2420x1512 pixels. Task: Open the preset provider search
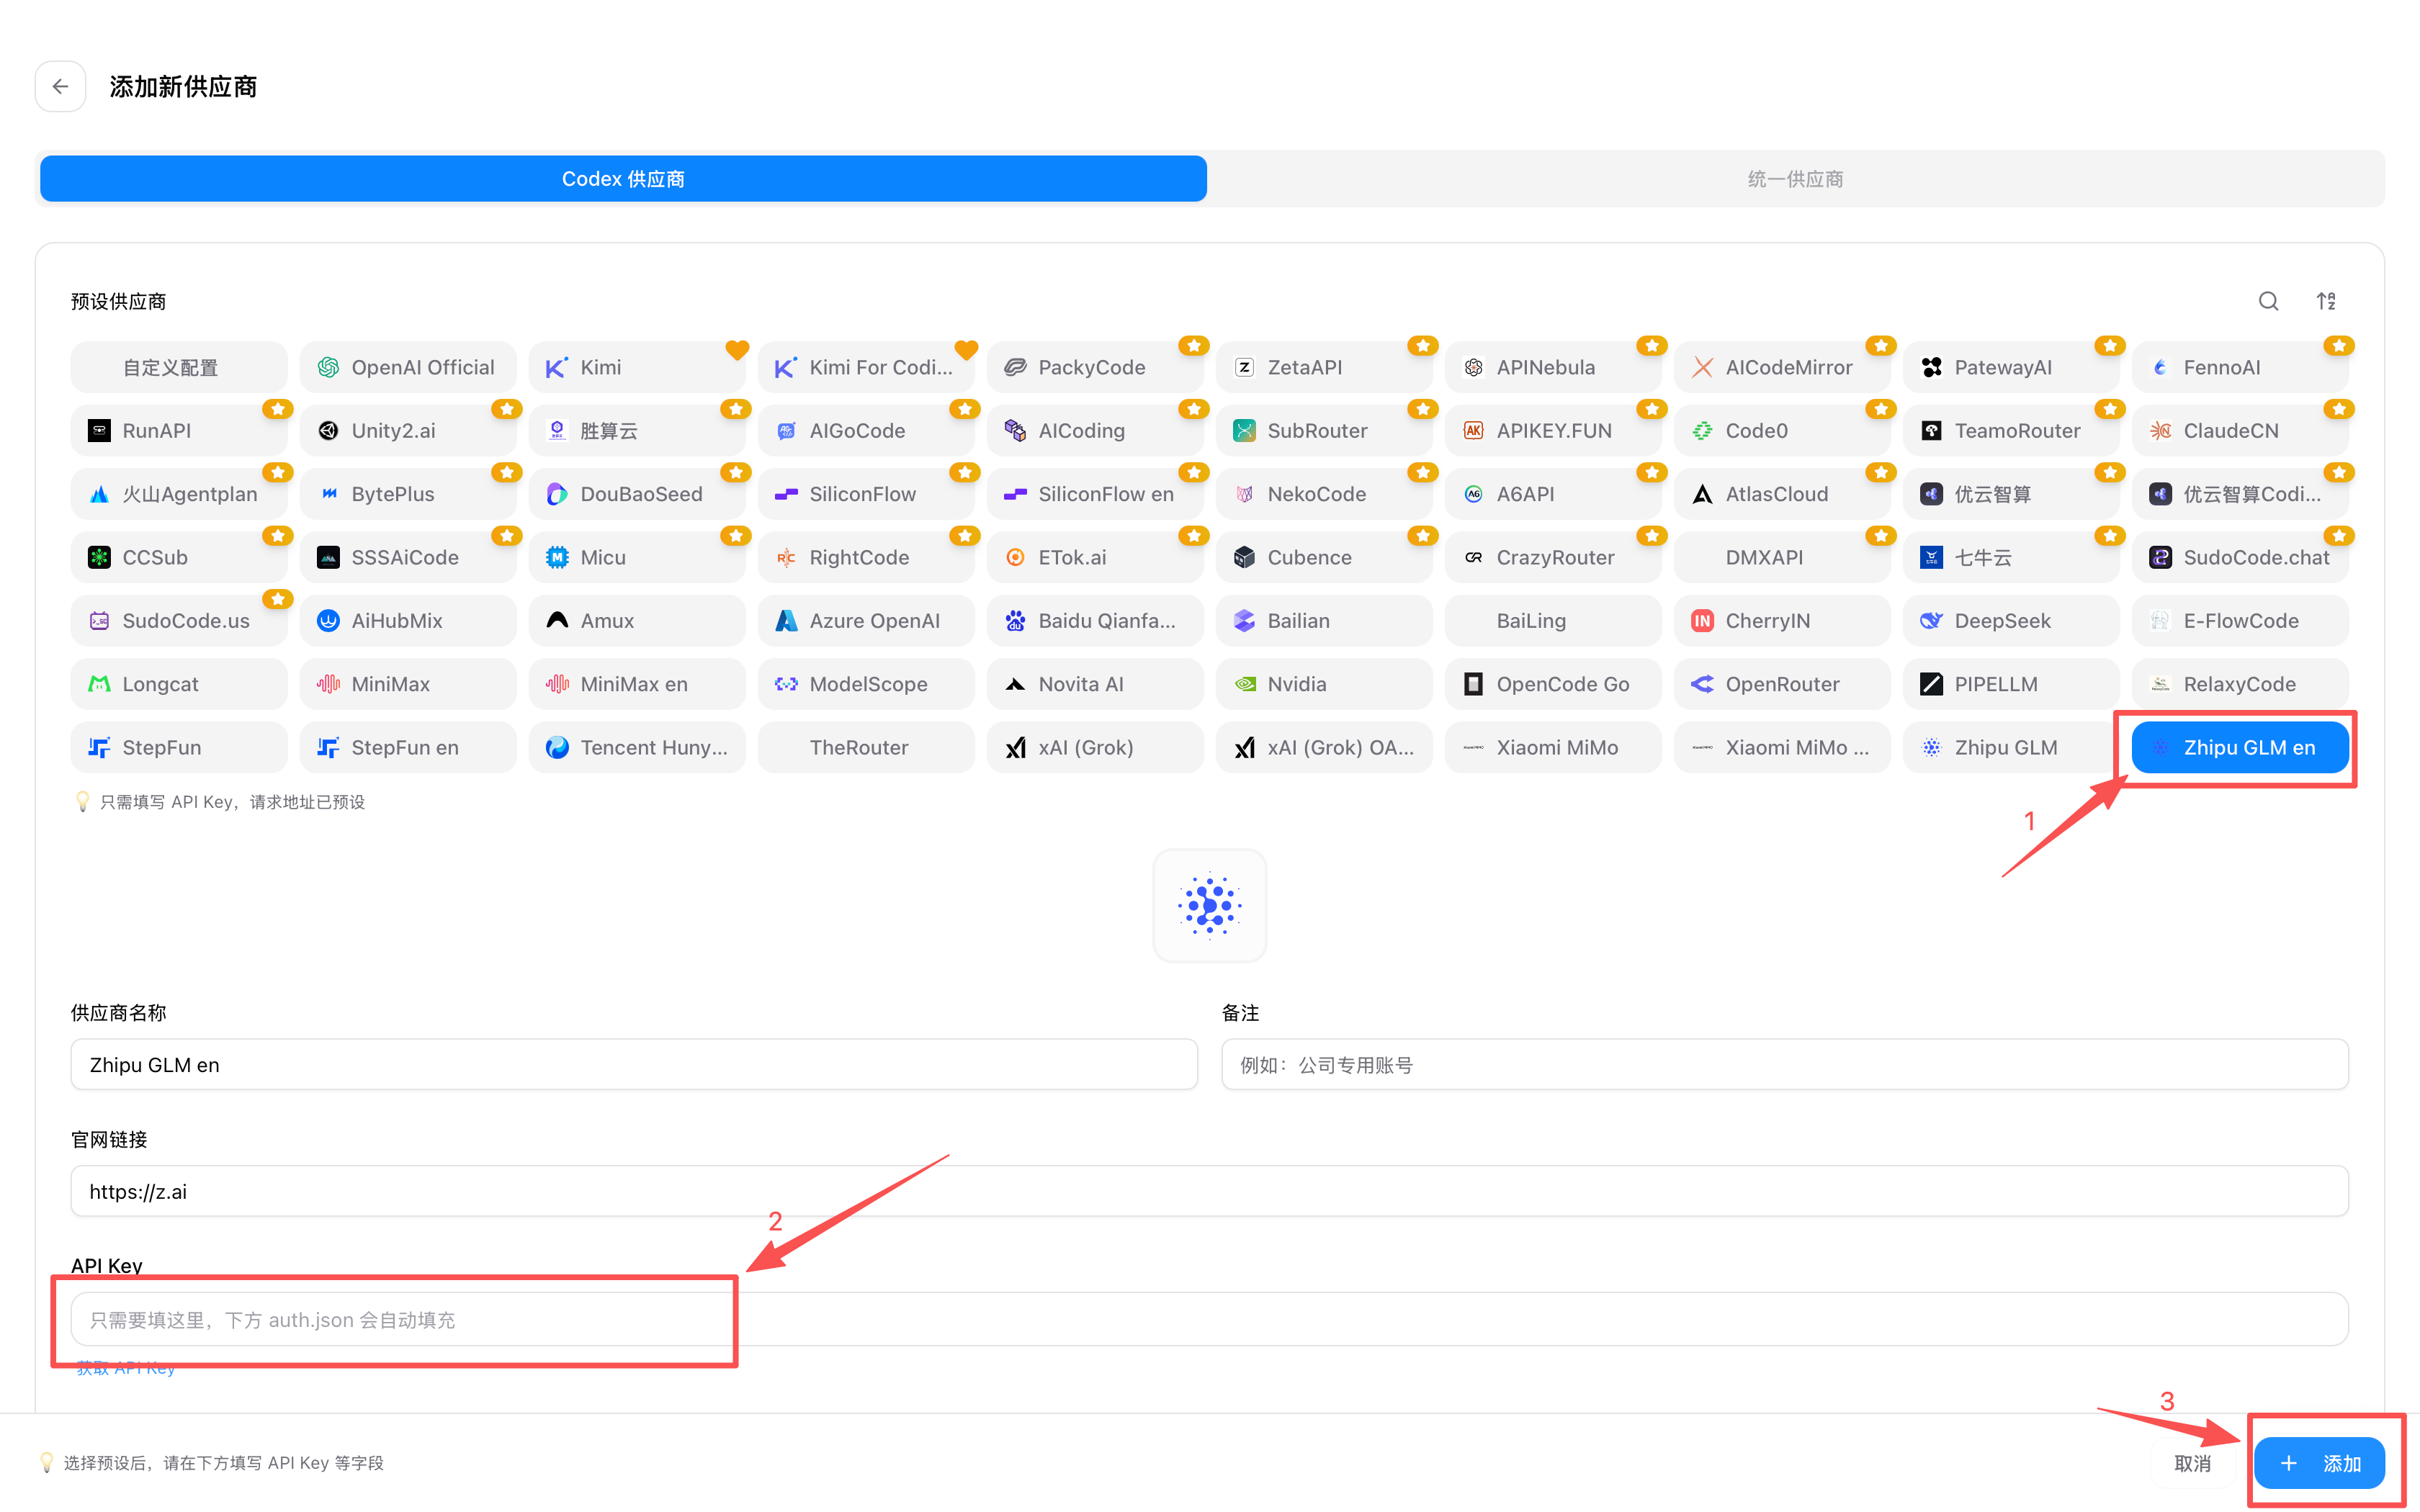(2268, 301)
